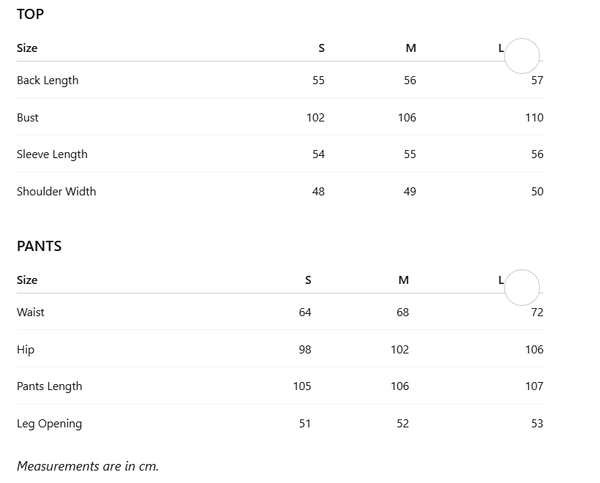Click the Waist row label

point(31,312)
